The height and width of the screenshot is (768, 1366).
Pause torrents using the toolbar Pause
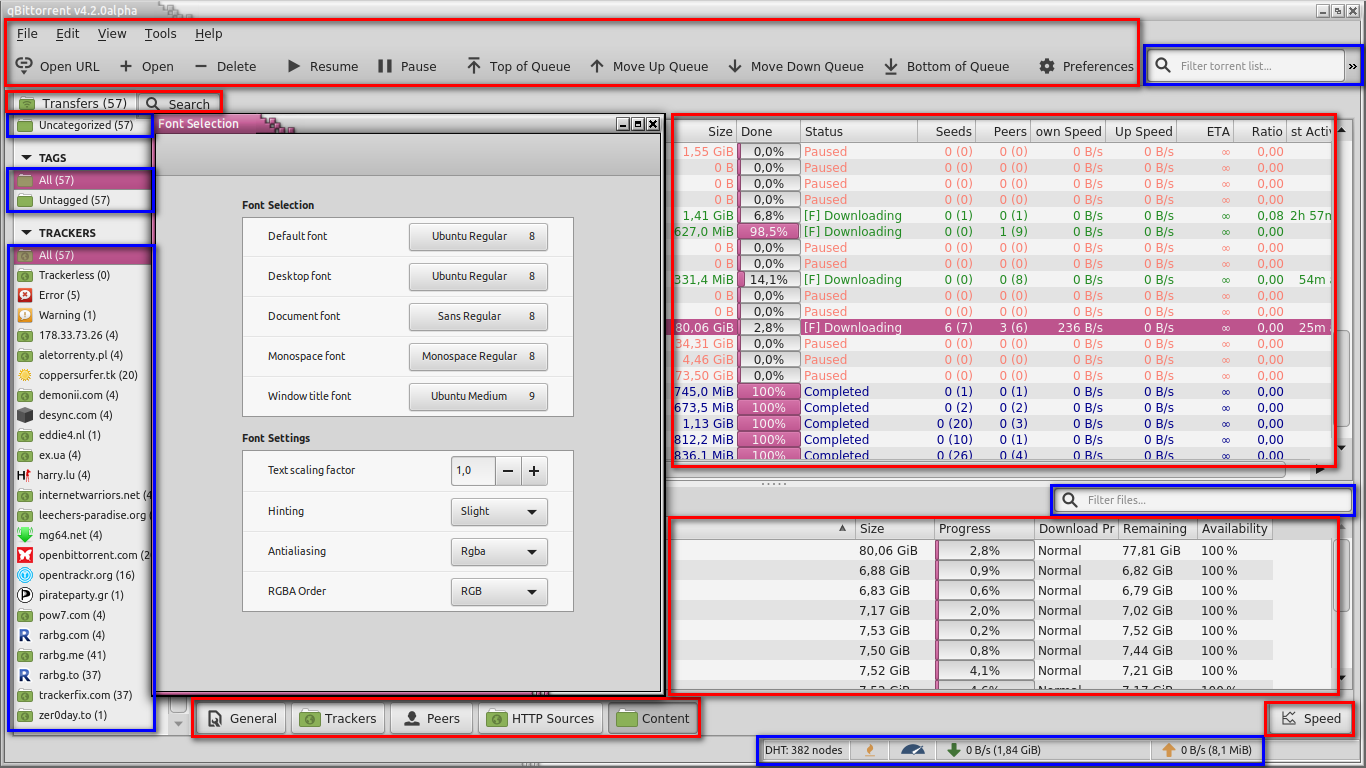pos(407,66)
